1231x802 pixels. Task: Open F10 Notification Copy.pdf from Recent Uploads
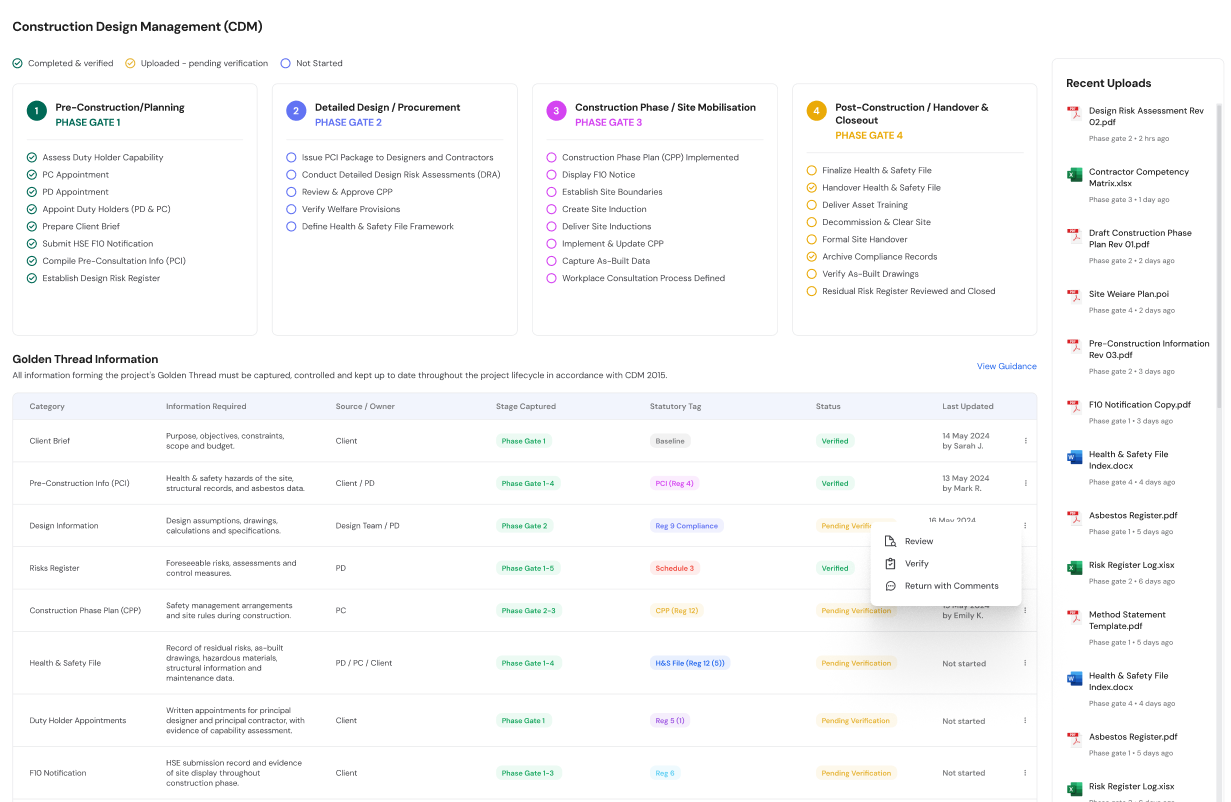point(1140,405)
